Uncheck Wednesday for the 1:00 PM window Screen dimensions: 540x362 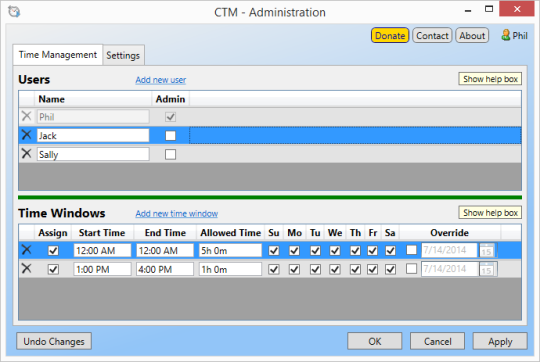[335, 269]
